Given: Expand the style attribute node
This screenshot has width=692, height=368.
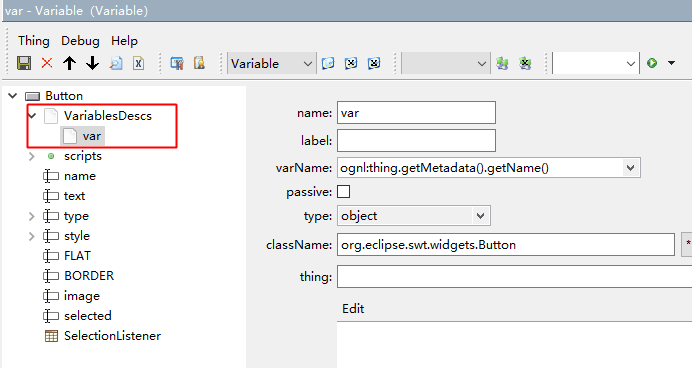Looking at the screenshot, I should (31, 236).
